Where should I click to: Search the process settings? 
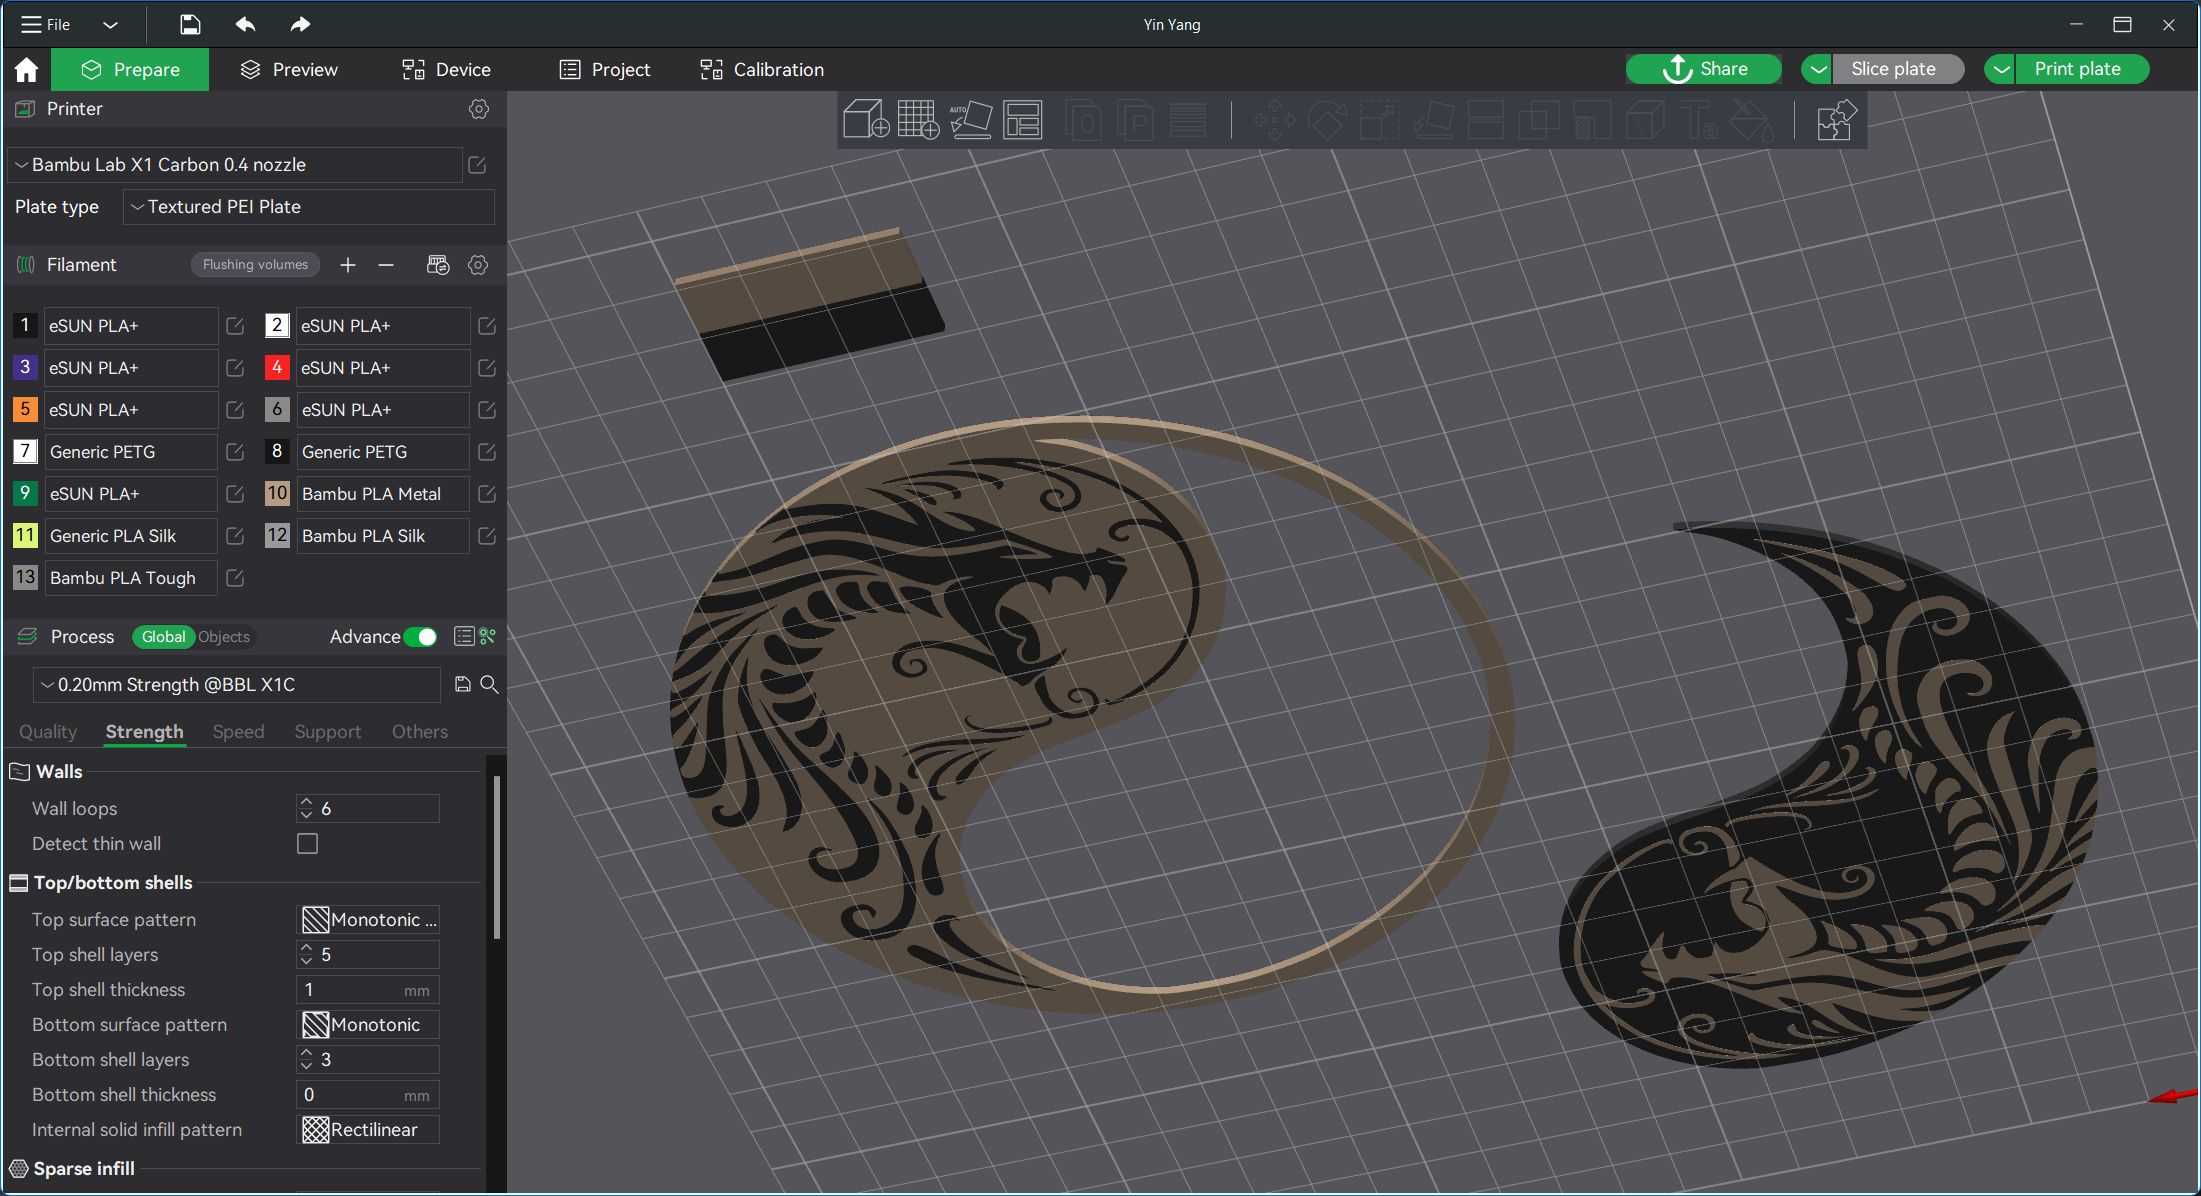pyautogui.click(x=489, y=685)
